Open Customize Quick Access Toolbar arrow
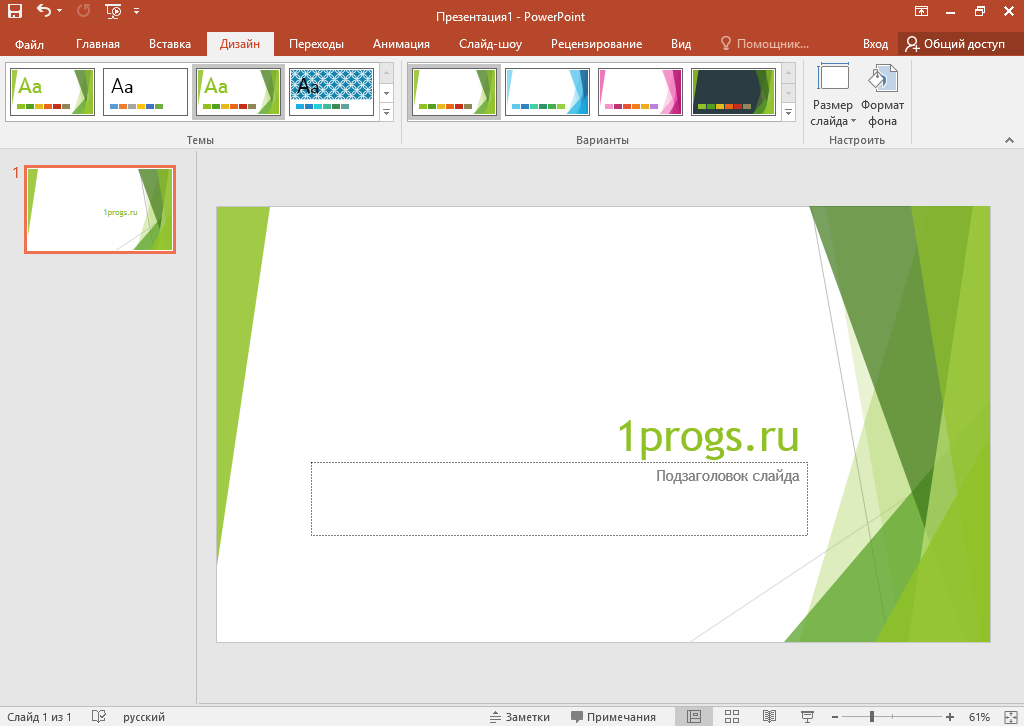Screen dimensions: 1024x726 pos(136,11)
